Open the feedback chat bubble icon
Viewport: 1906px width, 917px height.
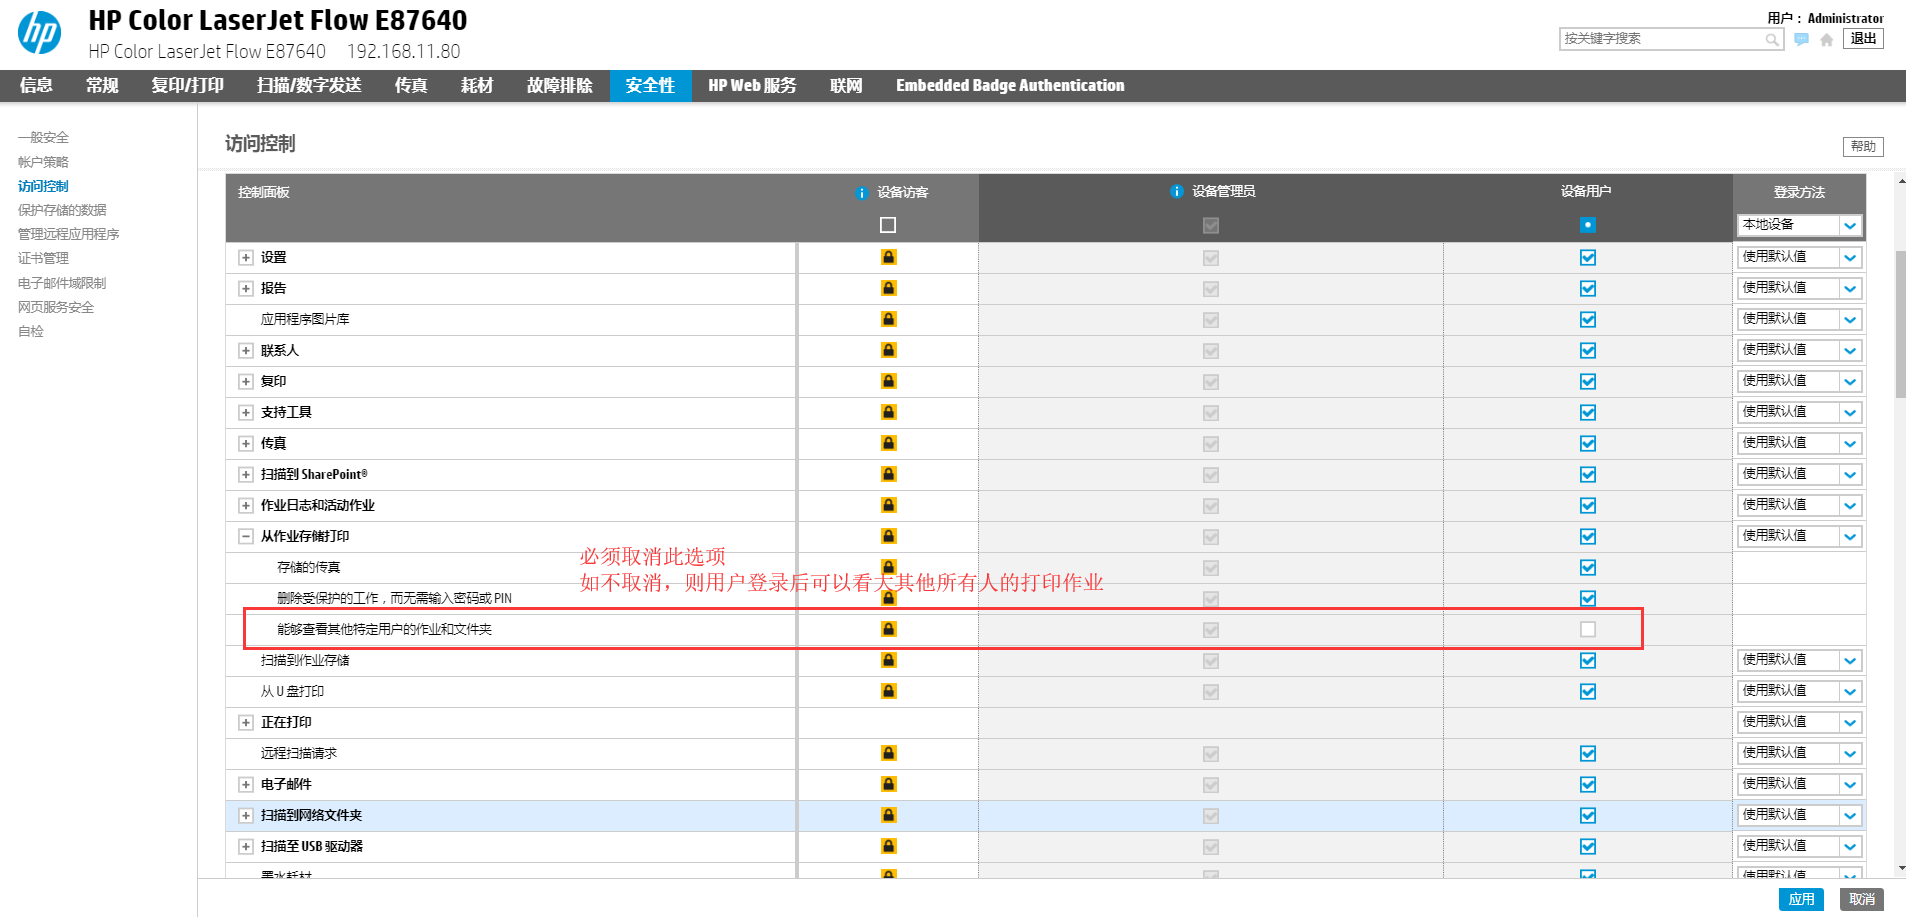click(x=1801, y=39)
